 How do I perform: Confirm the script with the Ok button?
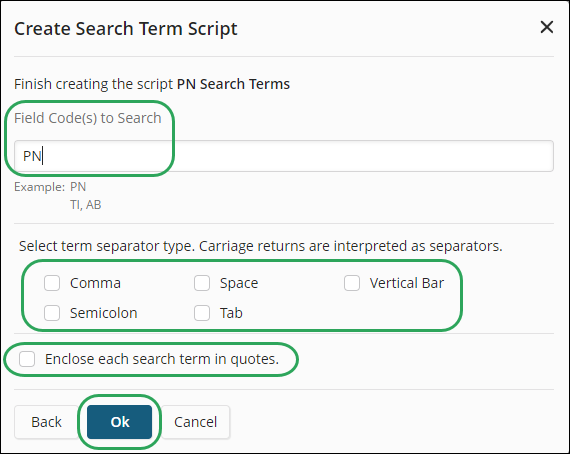120,422
